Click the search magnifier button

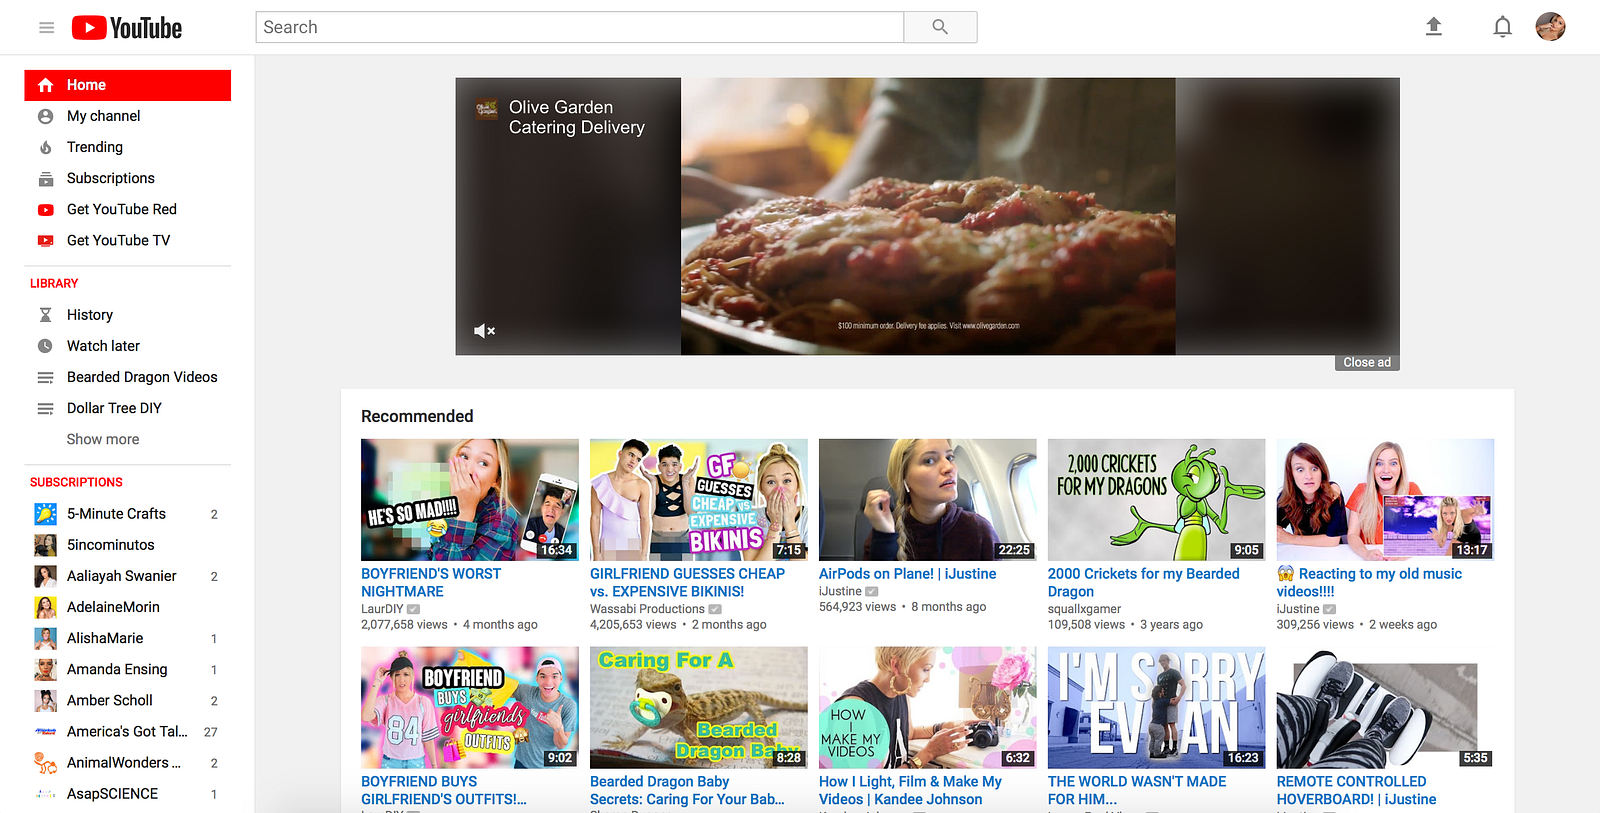940,27
